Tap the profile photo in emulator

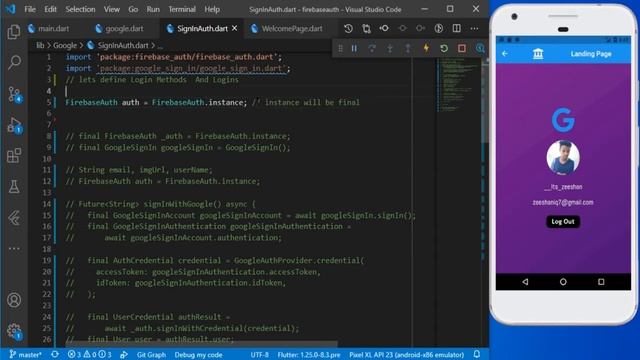pyautogui.click(x=563, y=158)
